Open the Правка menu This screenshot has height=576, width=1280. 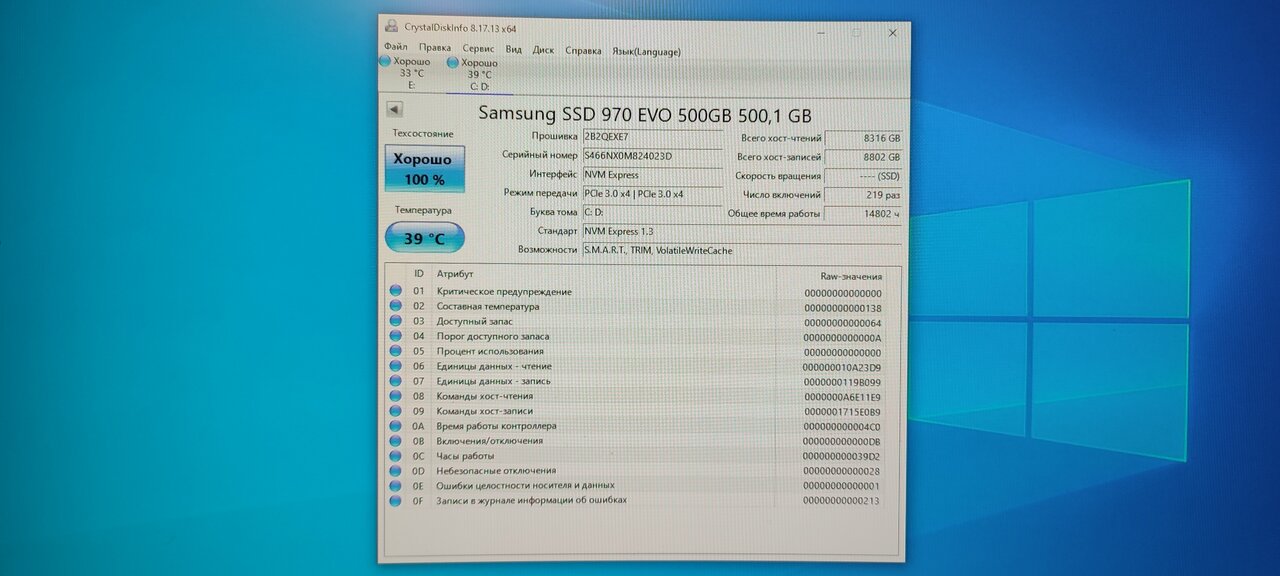pos(434,48)
